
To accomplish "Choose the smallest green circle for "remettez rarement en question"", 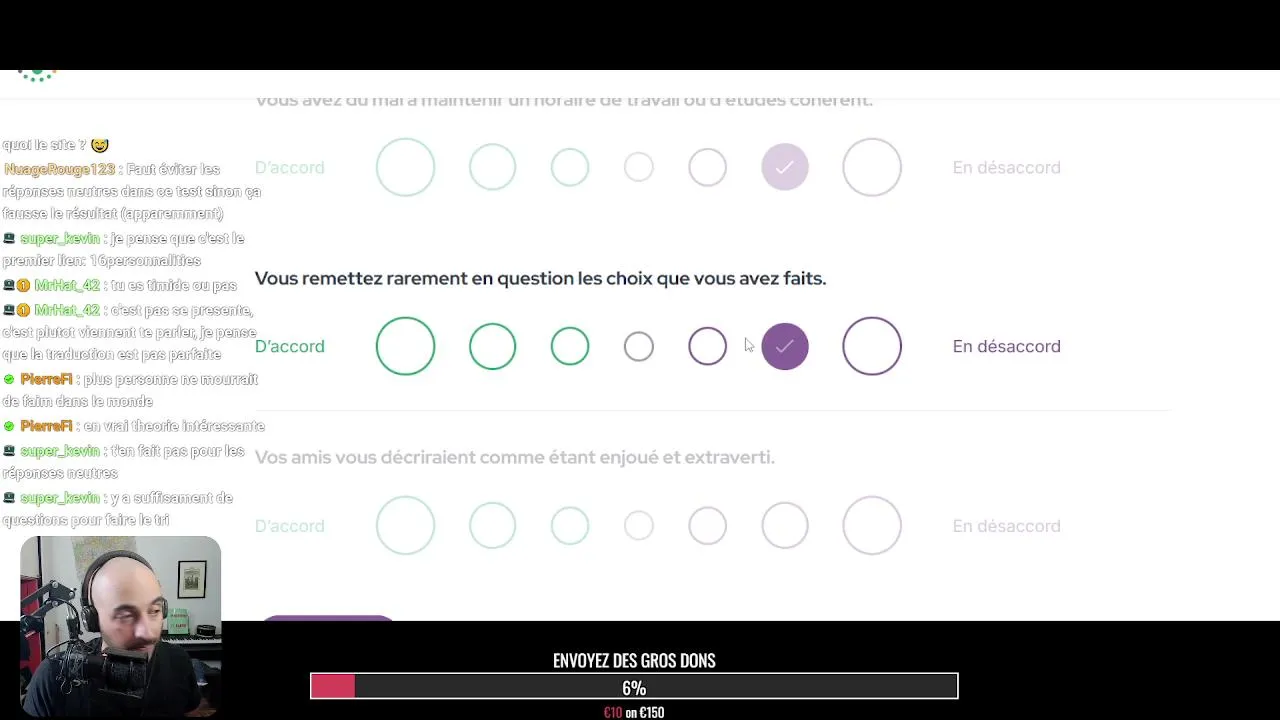I will tap(570, 346).
